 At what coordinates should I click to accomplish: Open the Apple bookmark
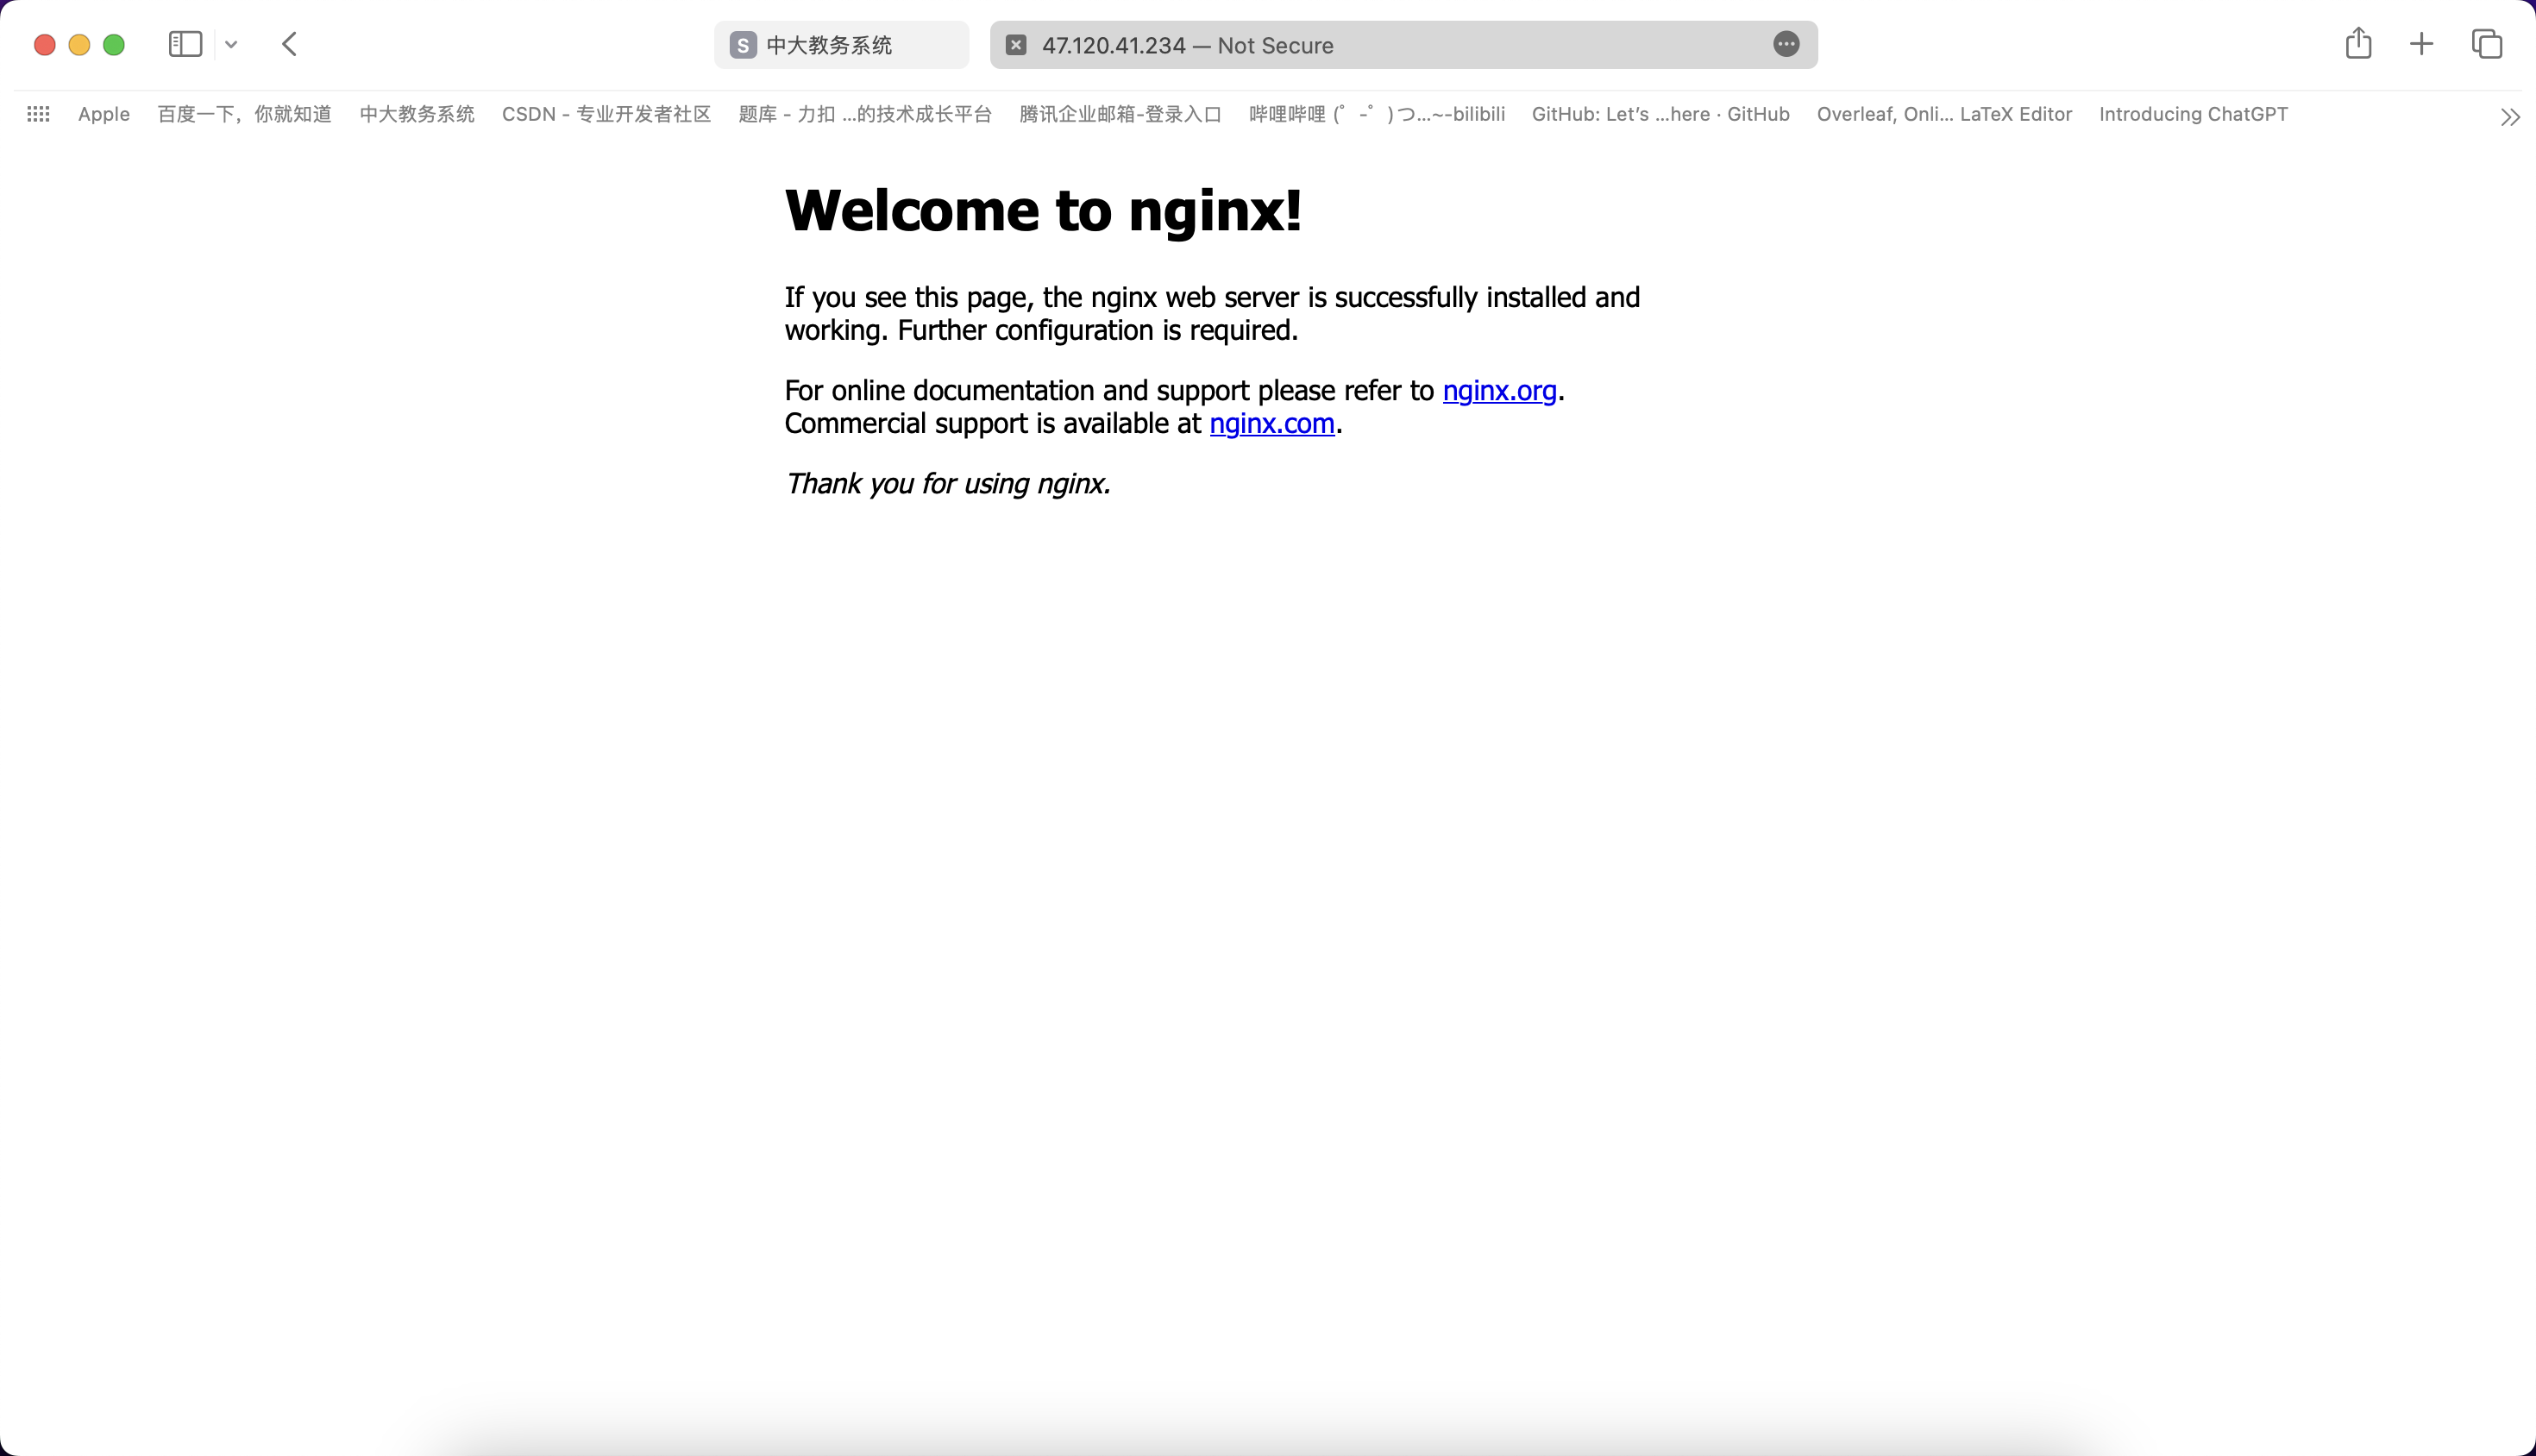(x=104, y=114)
